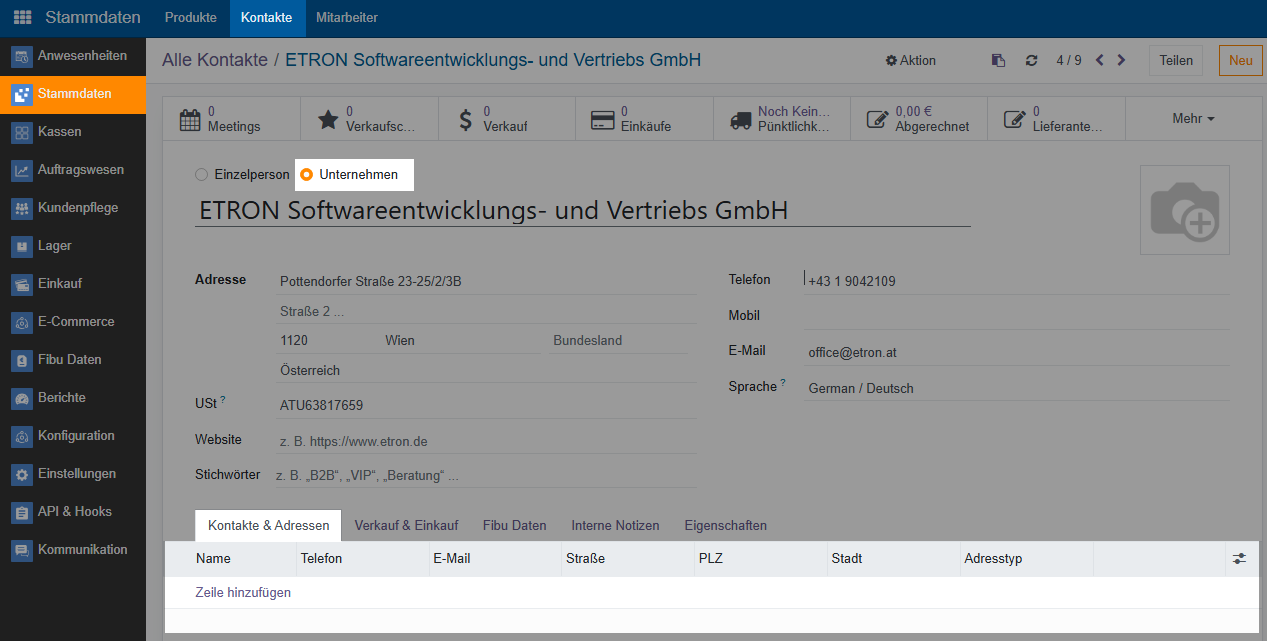The image size is (1267, 641).
Task: Open the Produkte menu item
Action: click(190, 18)
